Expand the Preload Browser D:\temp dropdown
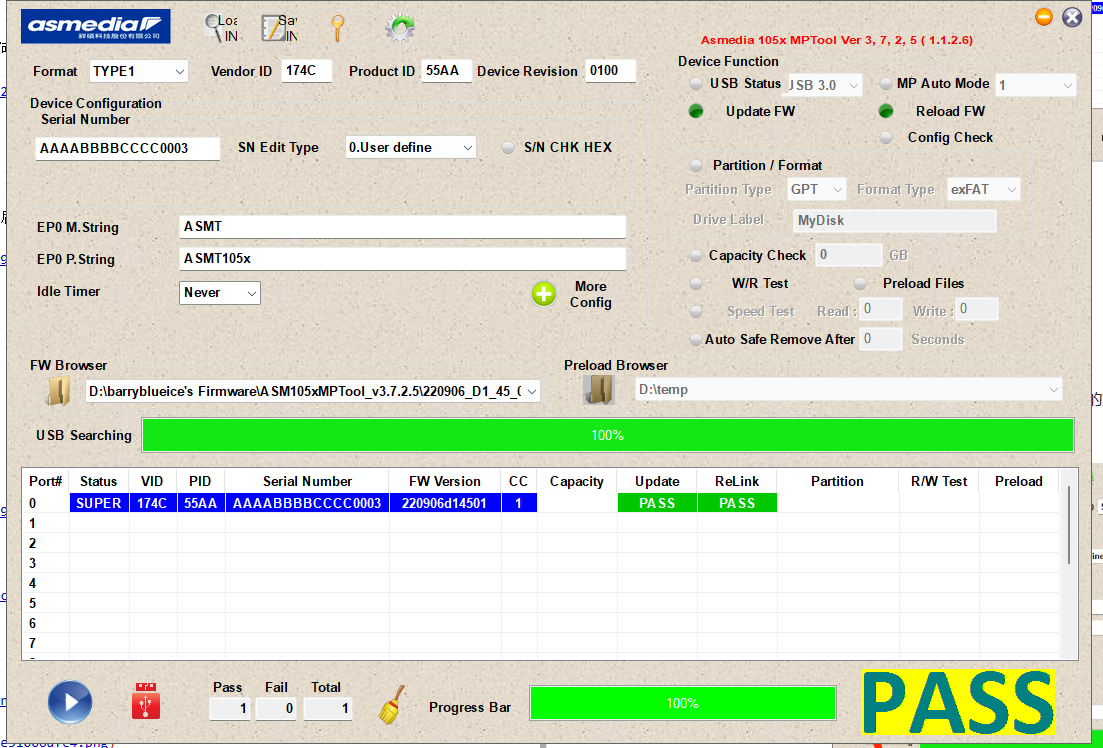 pos(1054,390)
